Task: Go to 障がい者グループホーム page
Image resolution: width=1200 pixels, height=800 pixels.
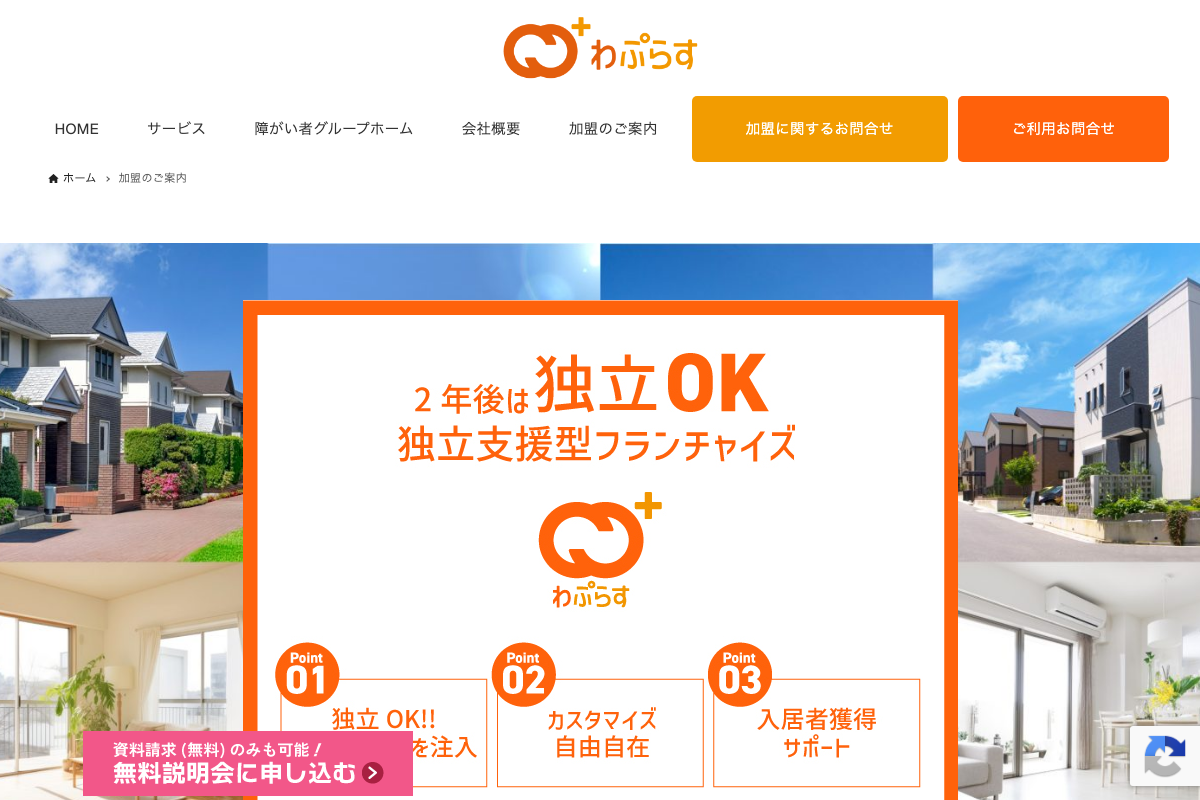Action: tap(334, 129)
